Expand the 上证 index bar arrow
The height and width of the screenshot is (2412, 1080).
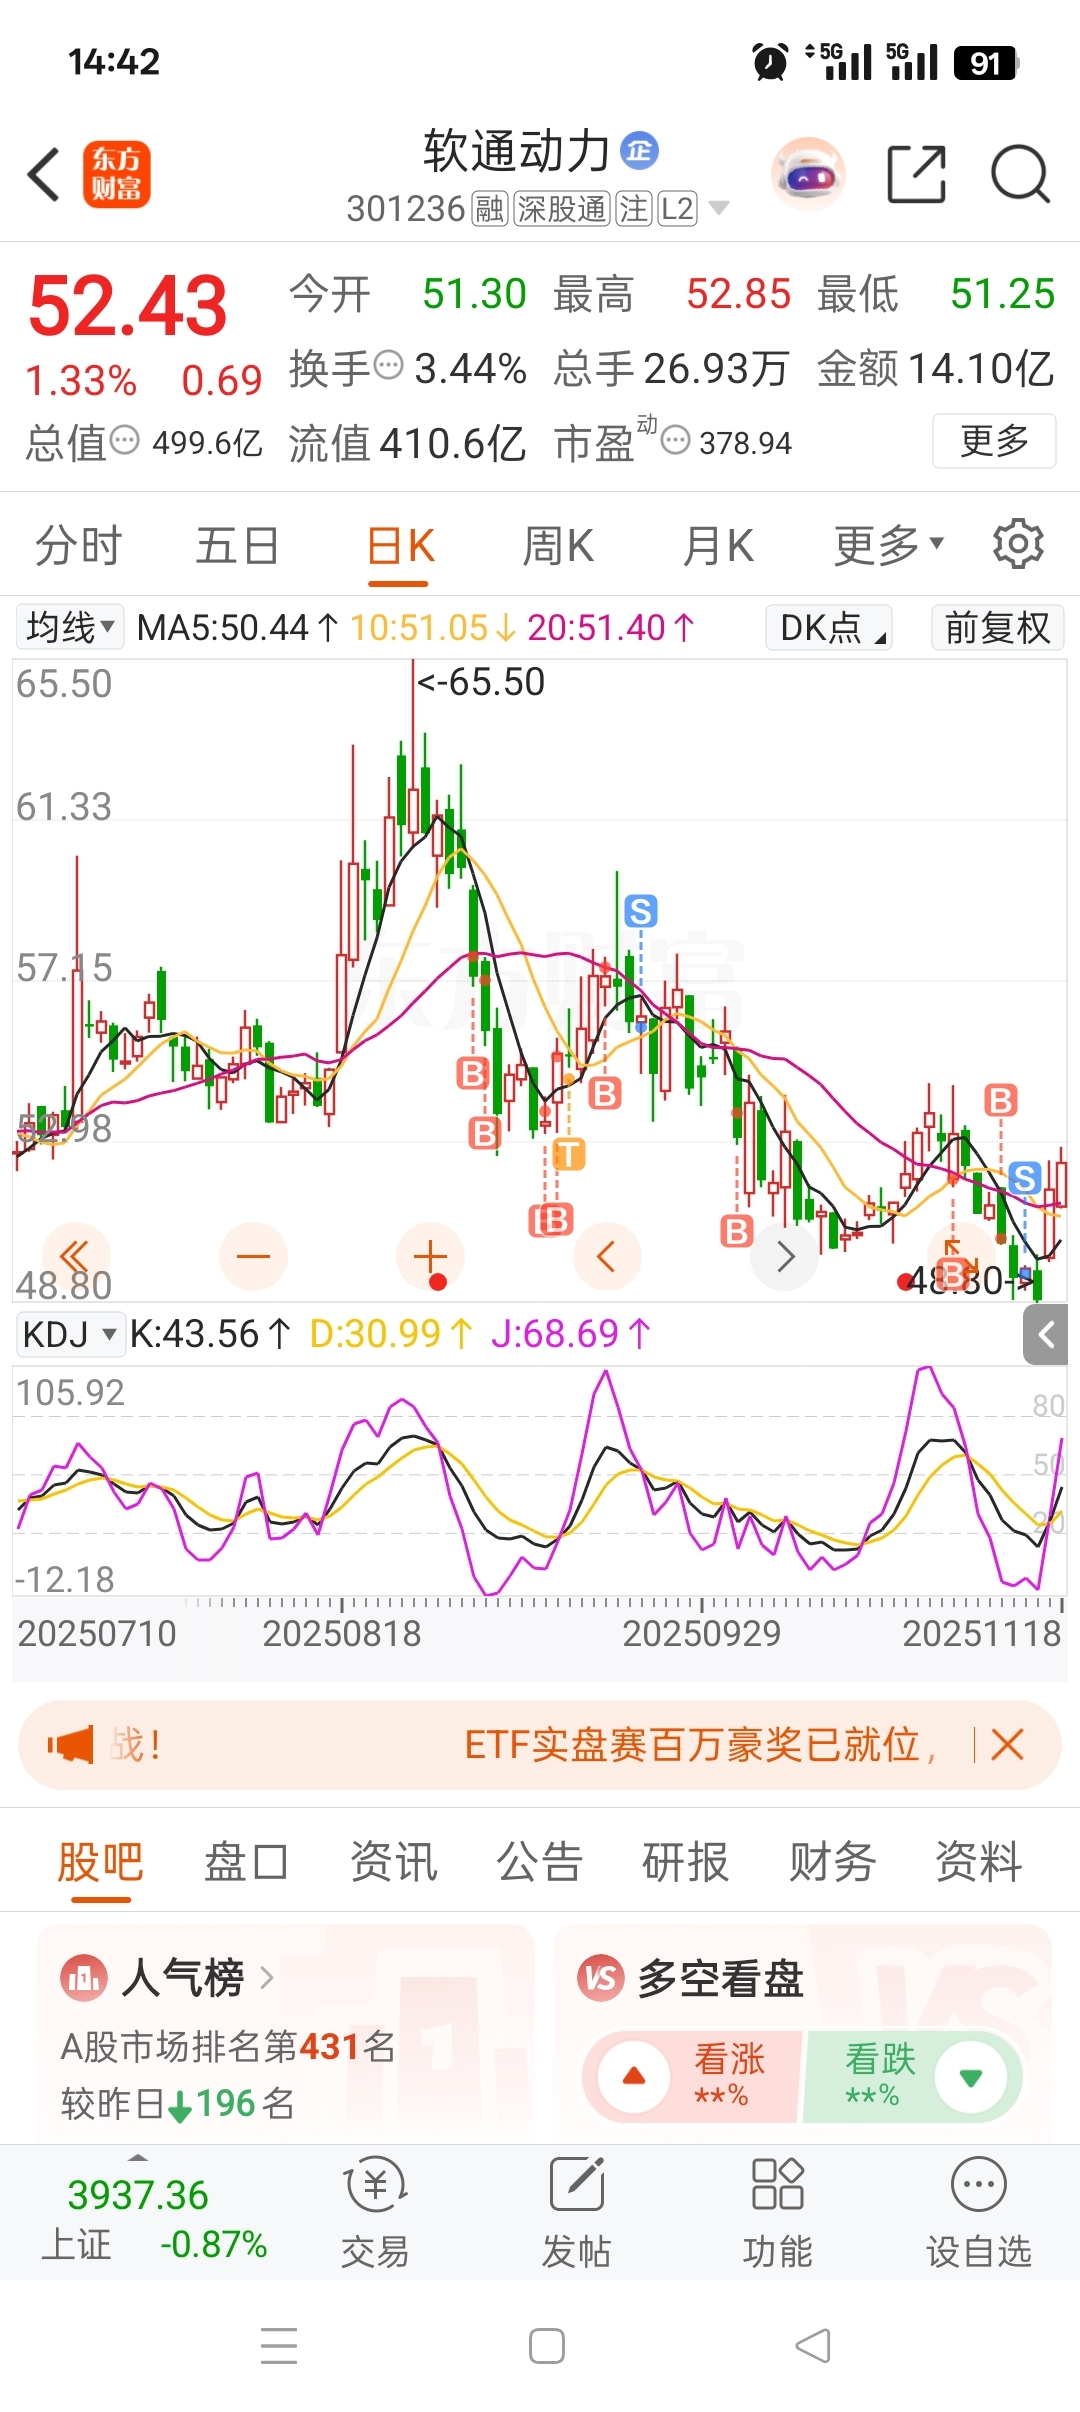(x=138, y=2157)
